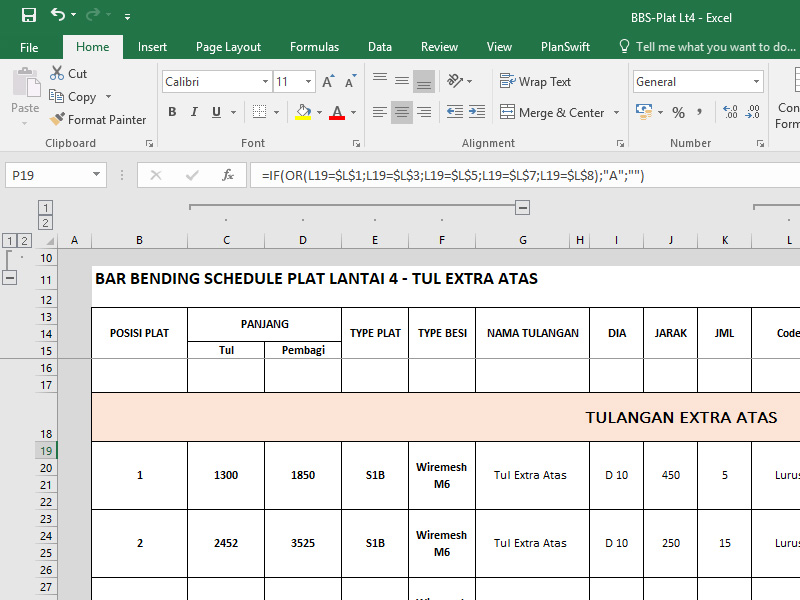Toggle underline formatting on selected cell
This screenshot has height=600, width=800.
[x=215, y=112]
